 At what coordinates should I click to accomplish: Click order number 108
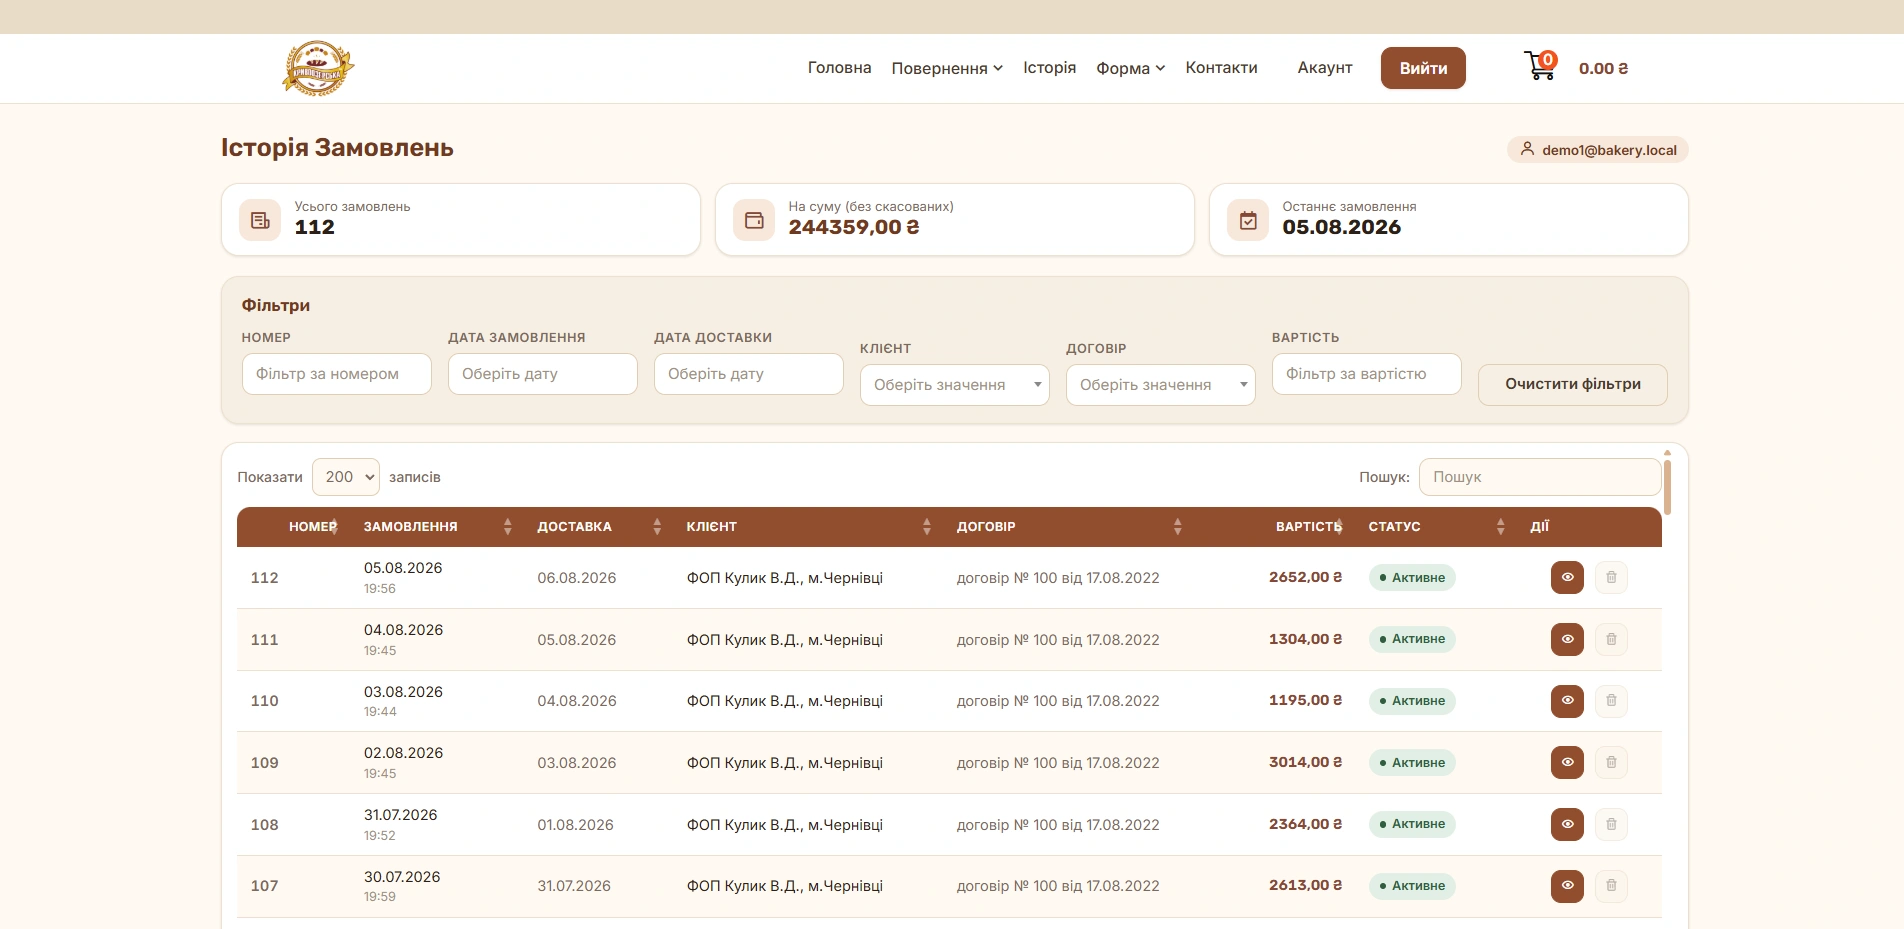click(x=265, y=825)
